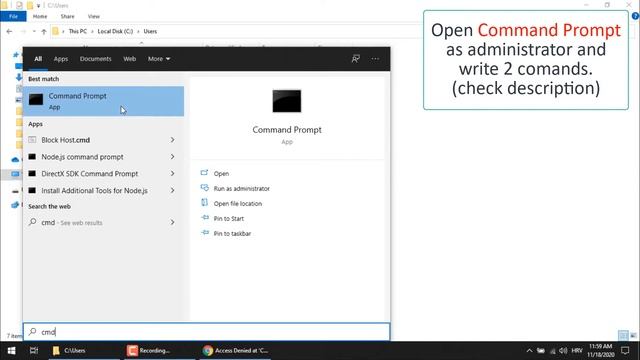Click the Block Host.cmd file icon
640x360 pixels.
click(x=32, y=140)
